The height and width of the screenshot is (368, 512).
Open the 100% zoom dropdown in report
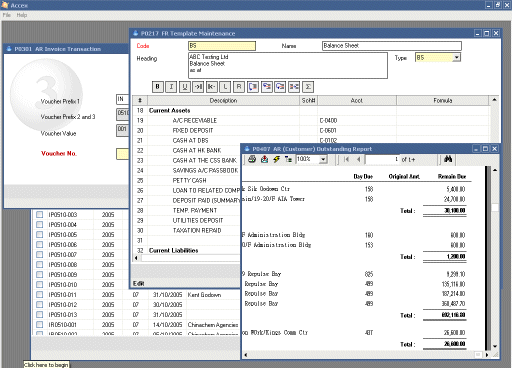pos(323,160)
